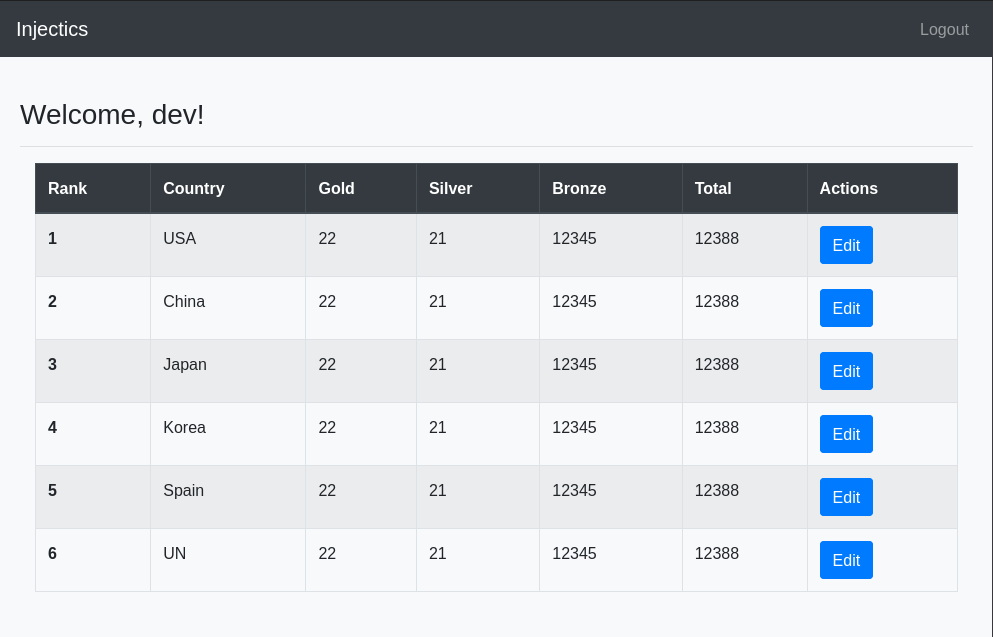Log out using the Logout link
This screenshot has height=637, width=993.
[x=943, y=29]
